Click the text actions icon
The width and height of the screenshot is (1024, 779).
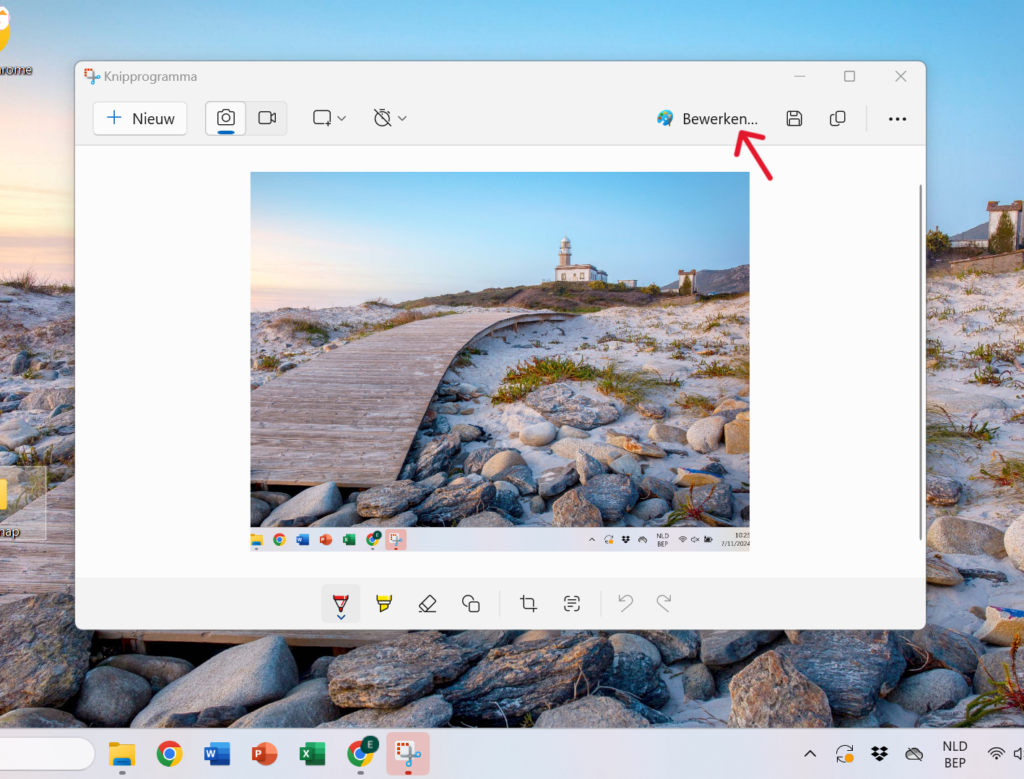click(x=571, y=603)
